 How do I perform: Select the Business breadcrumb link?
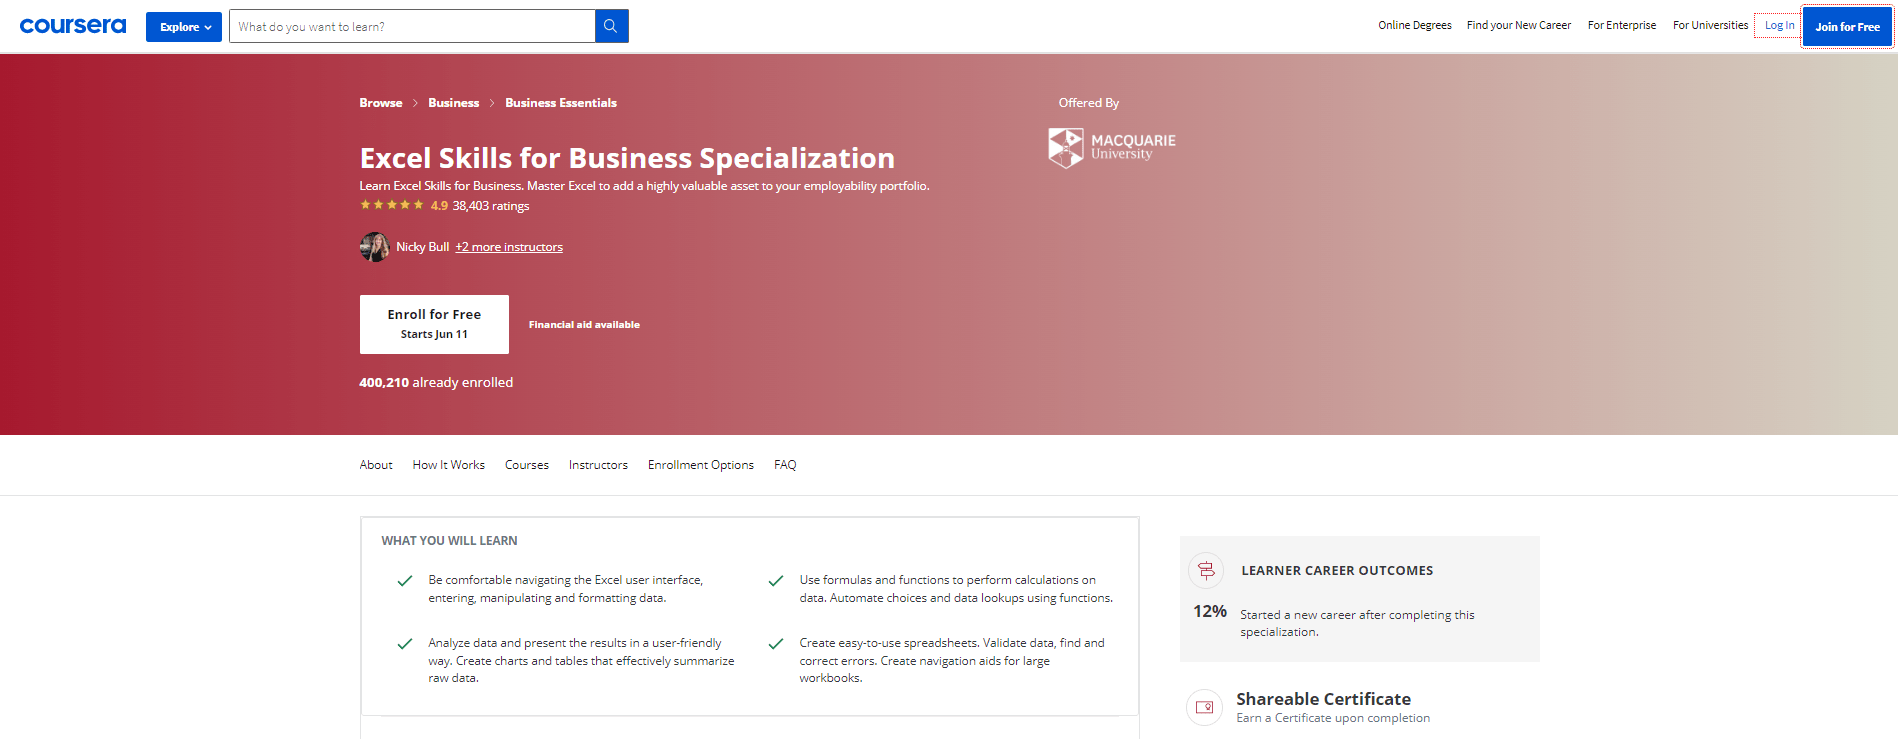click(453, 102)
